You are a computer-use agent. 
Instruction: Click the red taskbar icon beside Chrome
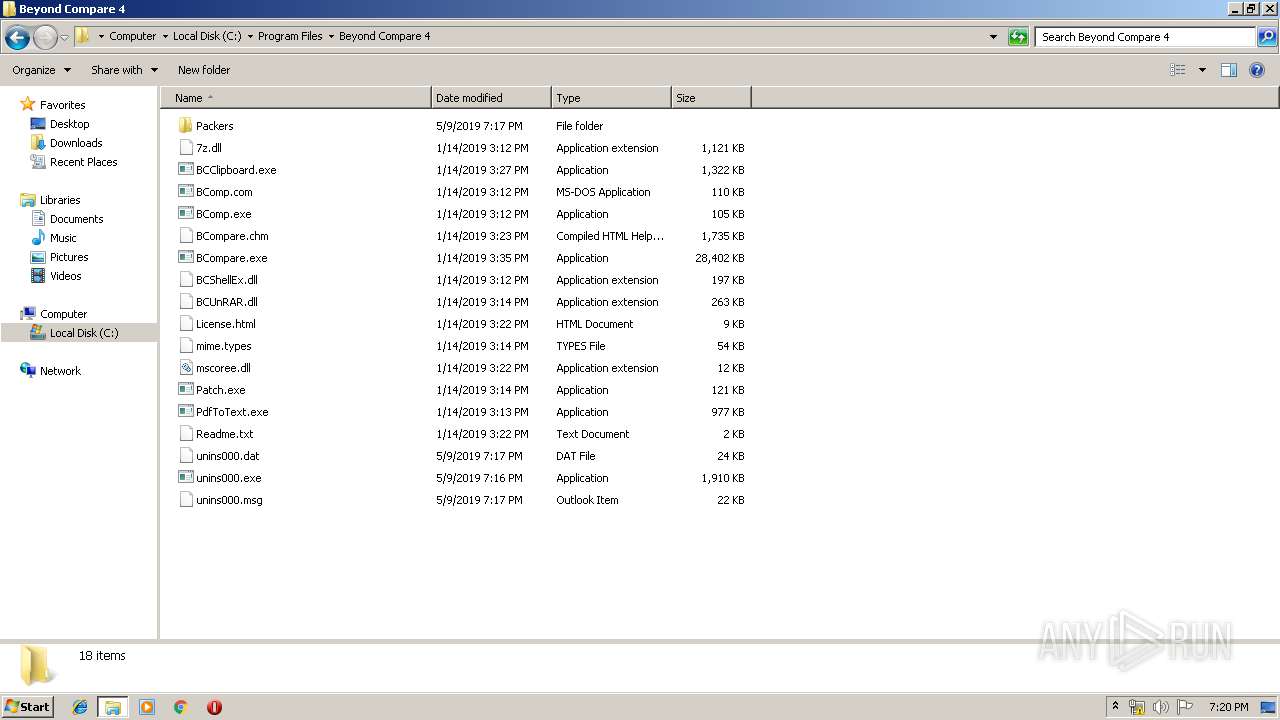(x=214, y=707)
